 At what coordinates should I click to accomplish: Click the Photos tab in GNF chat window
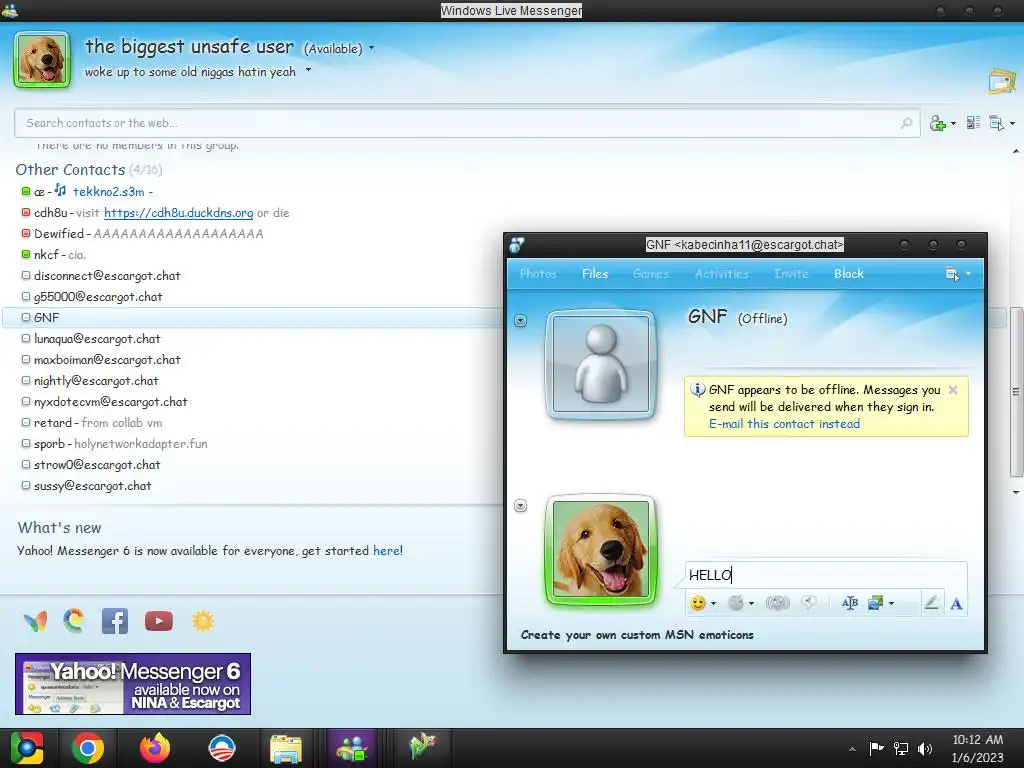[538, 274]
